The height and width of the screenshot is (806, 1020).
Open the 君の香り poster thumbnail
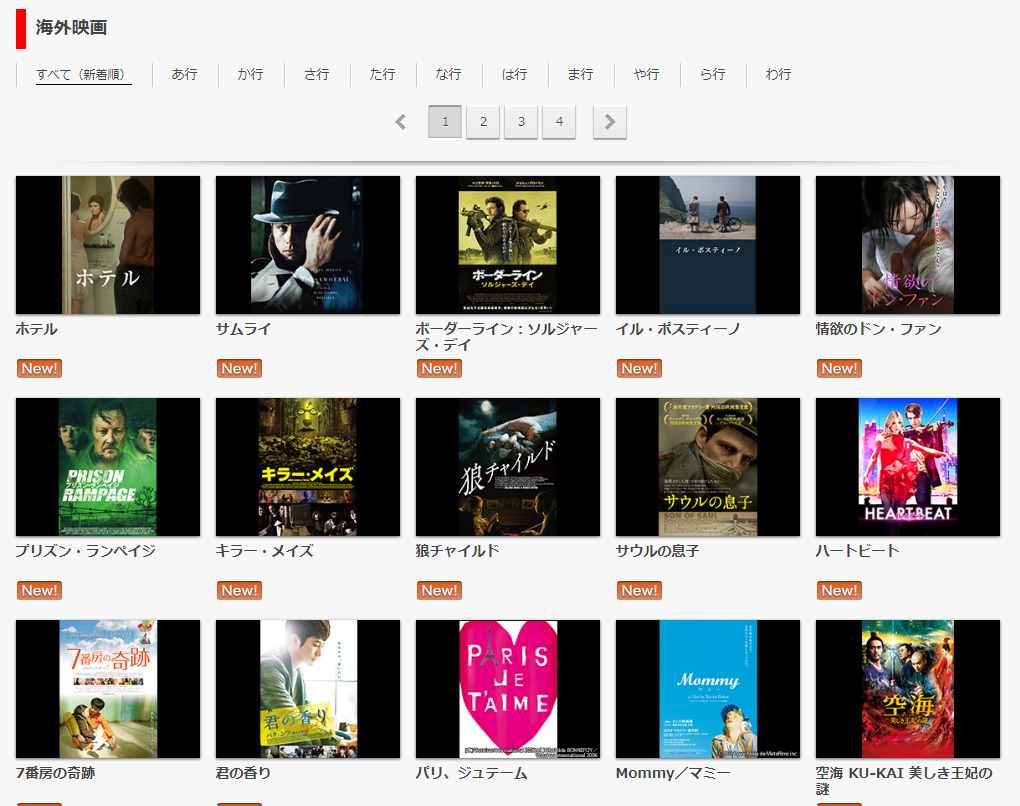[308, 689]
